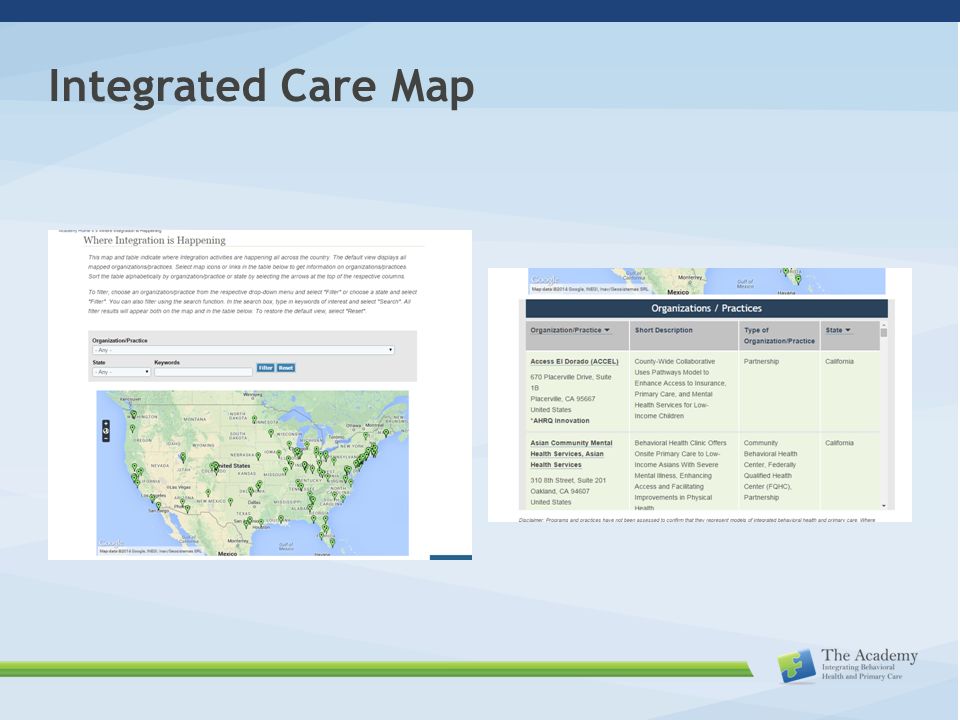Click 'Type of Organization/Practice' column header

(x=779, y=336)
